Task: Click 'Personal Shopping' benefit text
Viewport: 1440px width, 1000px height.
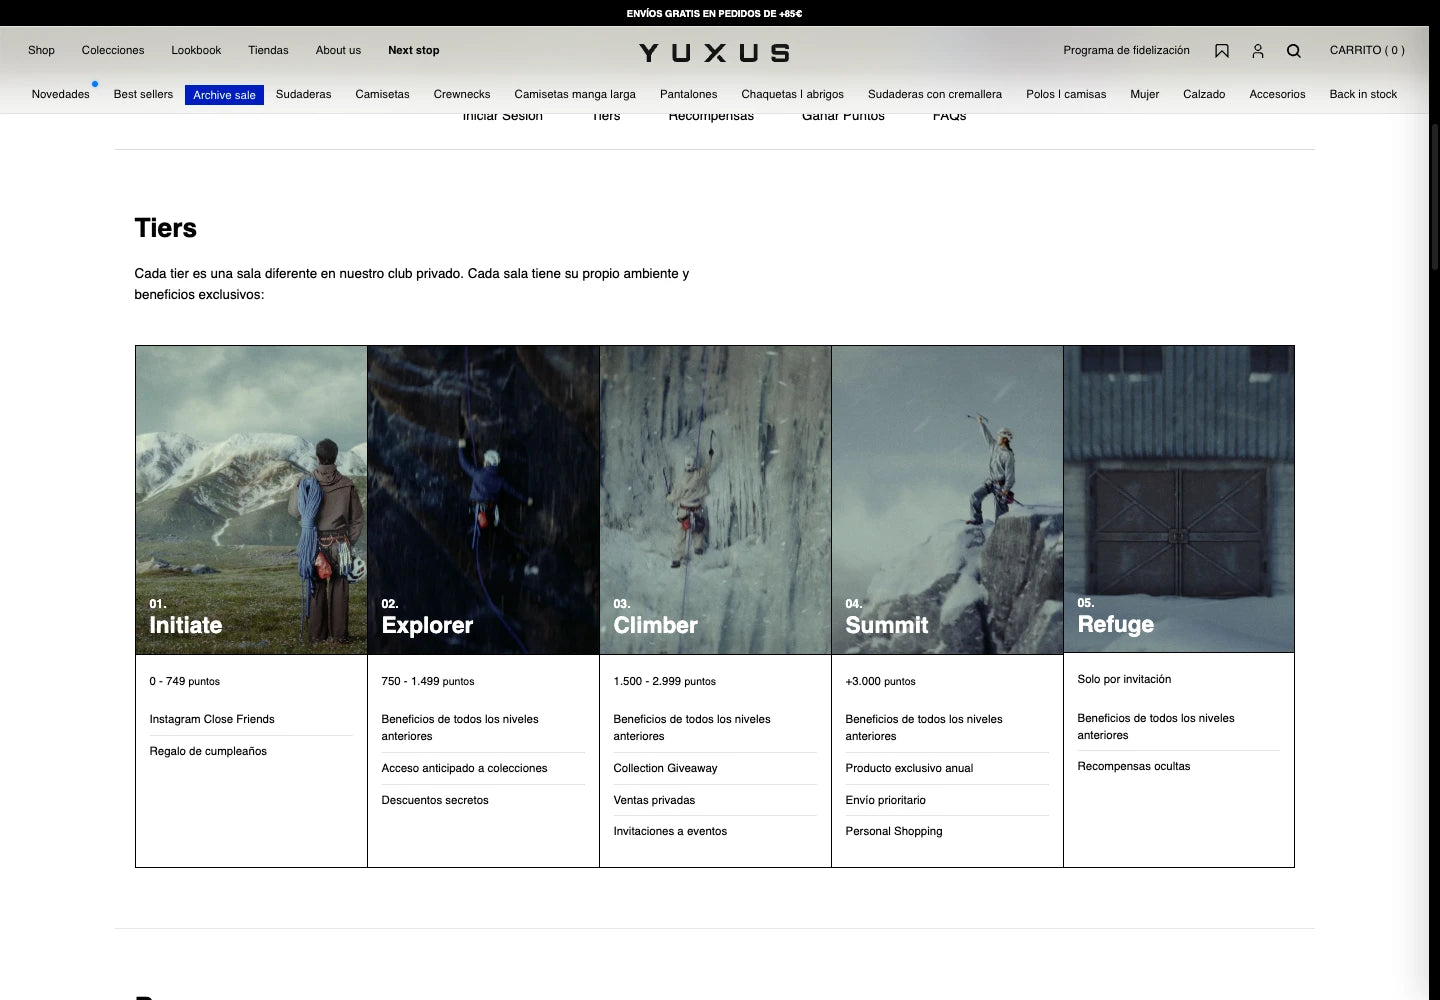Action: tap(894, 831)
